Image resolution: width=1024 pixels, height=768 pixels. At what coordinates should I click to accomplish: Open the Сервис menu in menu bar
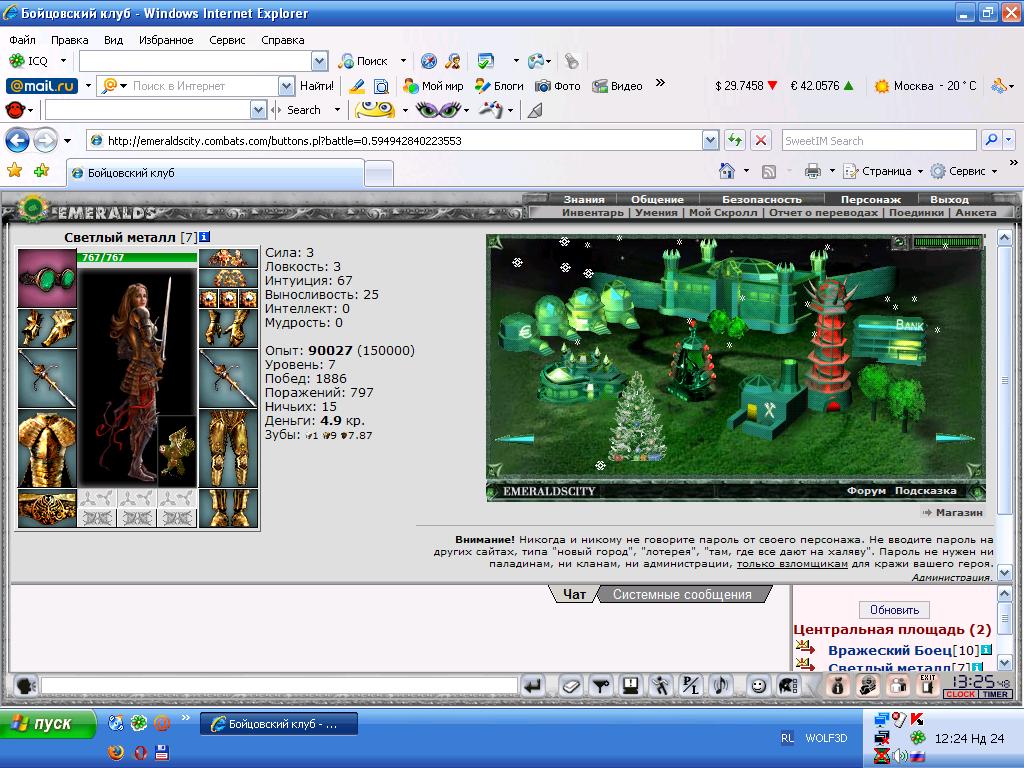click(x=227, y=40)
